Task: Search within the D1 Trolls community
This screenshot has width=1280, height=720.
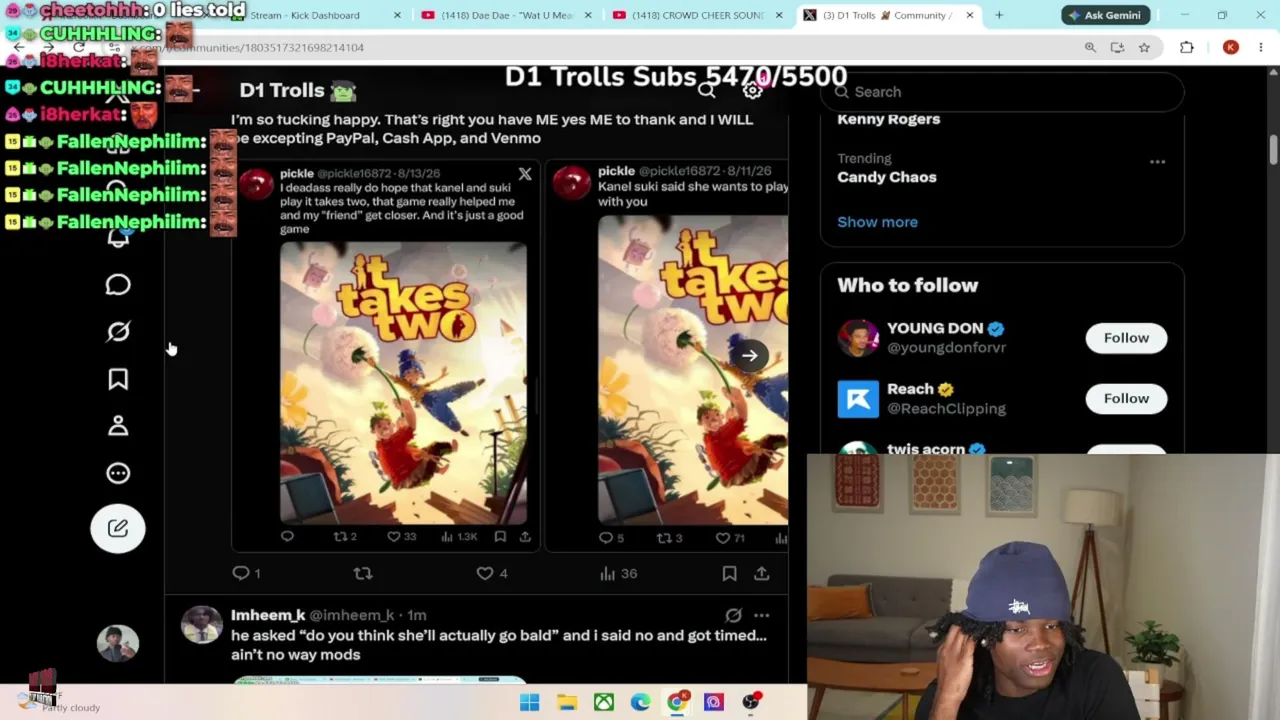Action: click(x=707, y=91)
